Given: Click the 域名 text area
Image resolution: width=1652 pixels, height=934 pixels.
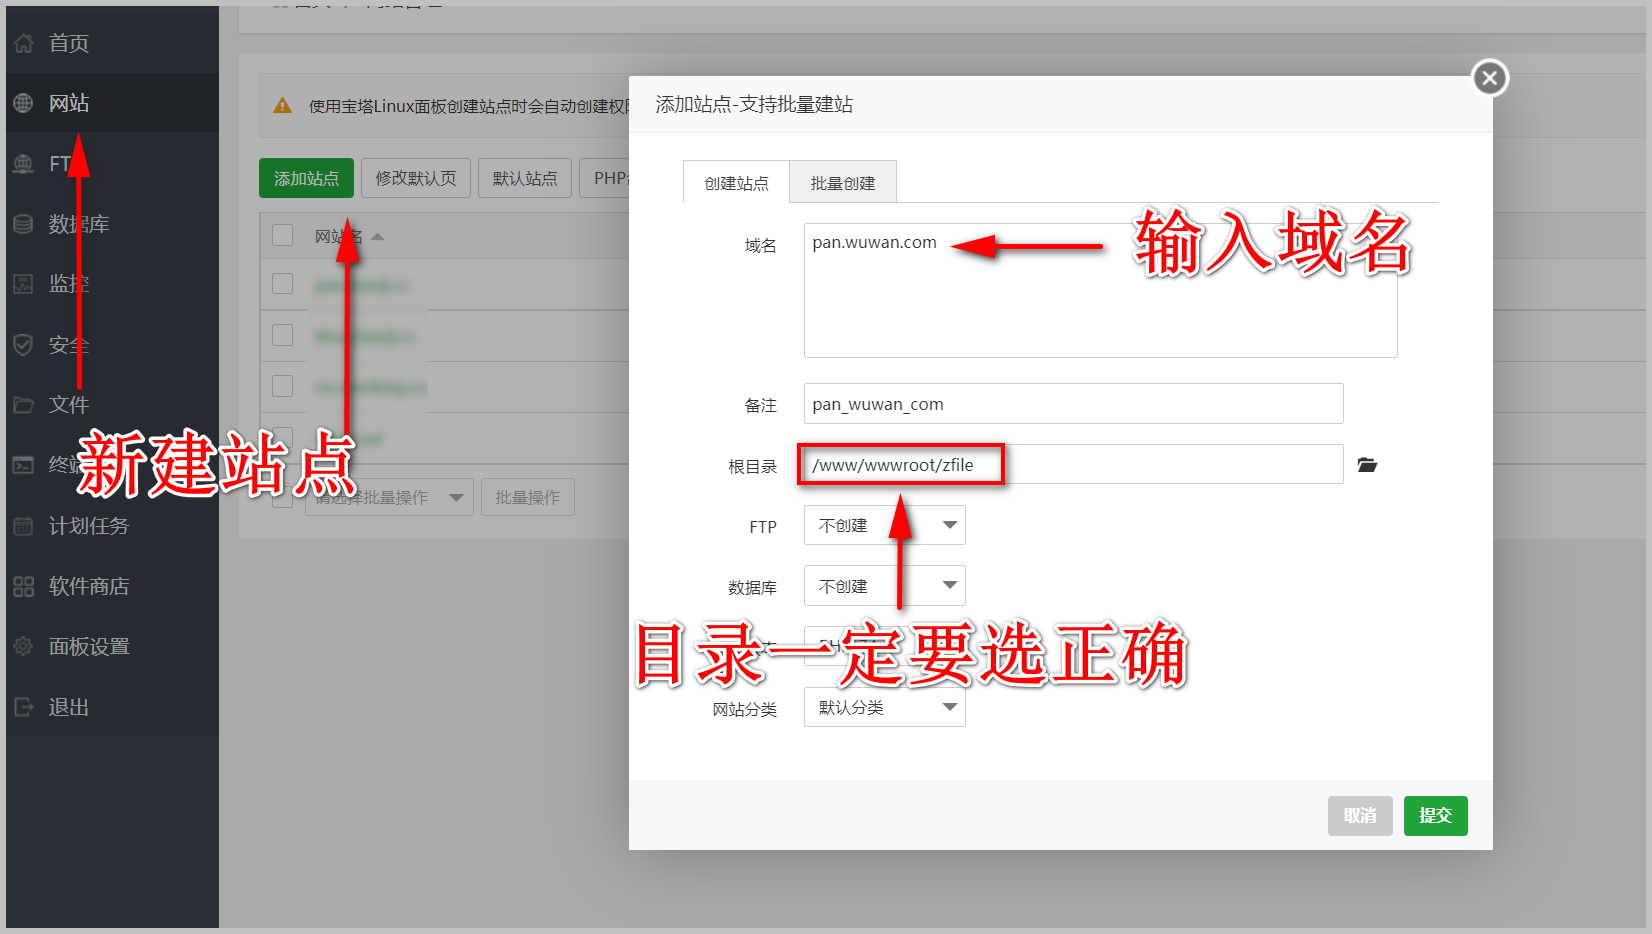Looking at the screenshot, I should (x=1100, y=290).
